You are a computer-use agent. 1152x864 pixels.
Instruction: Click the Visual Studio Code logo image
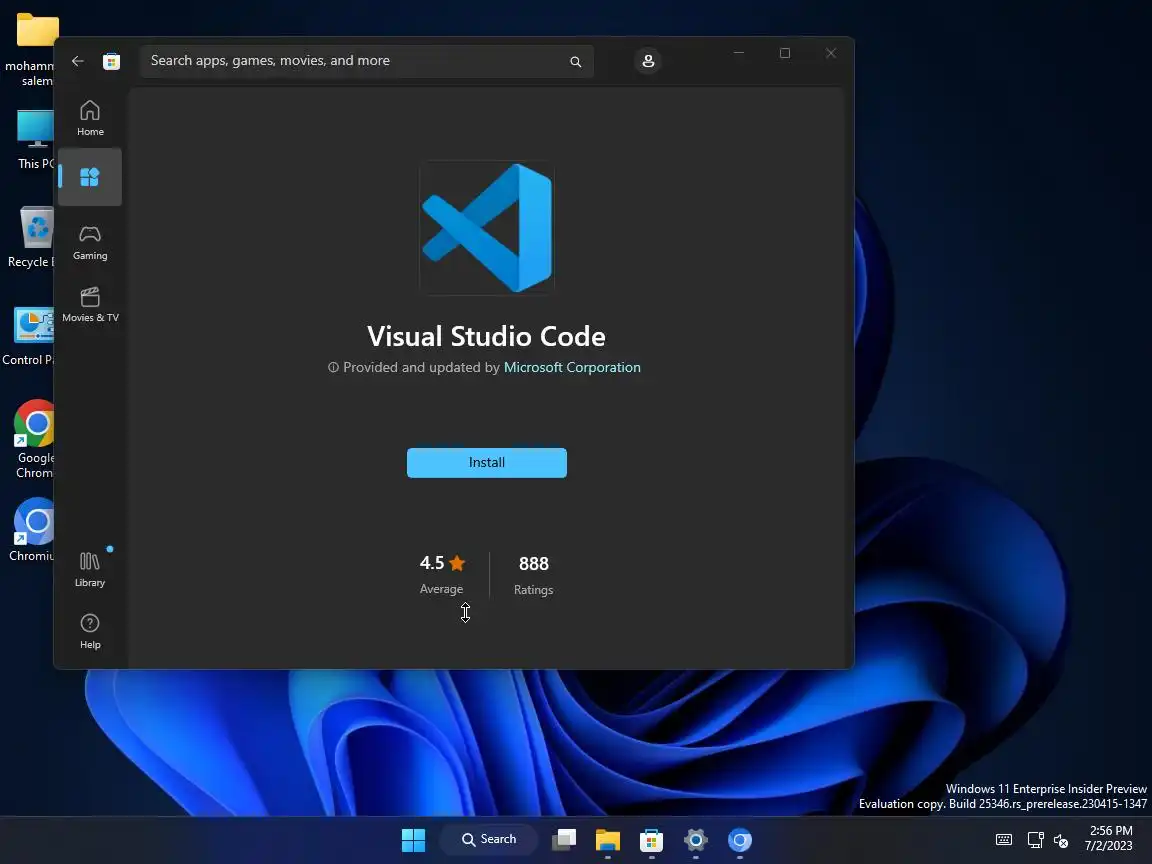coord(486,228)
